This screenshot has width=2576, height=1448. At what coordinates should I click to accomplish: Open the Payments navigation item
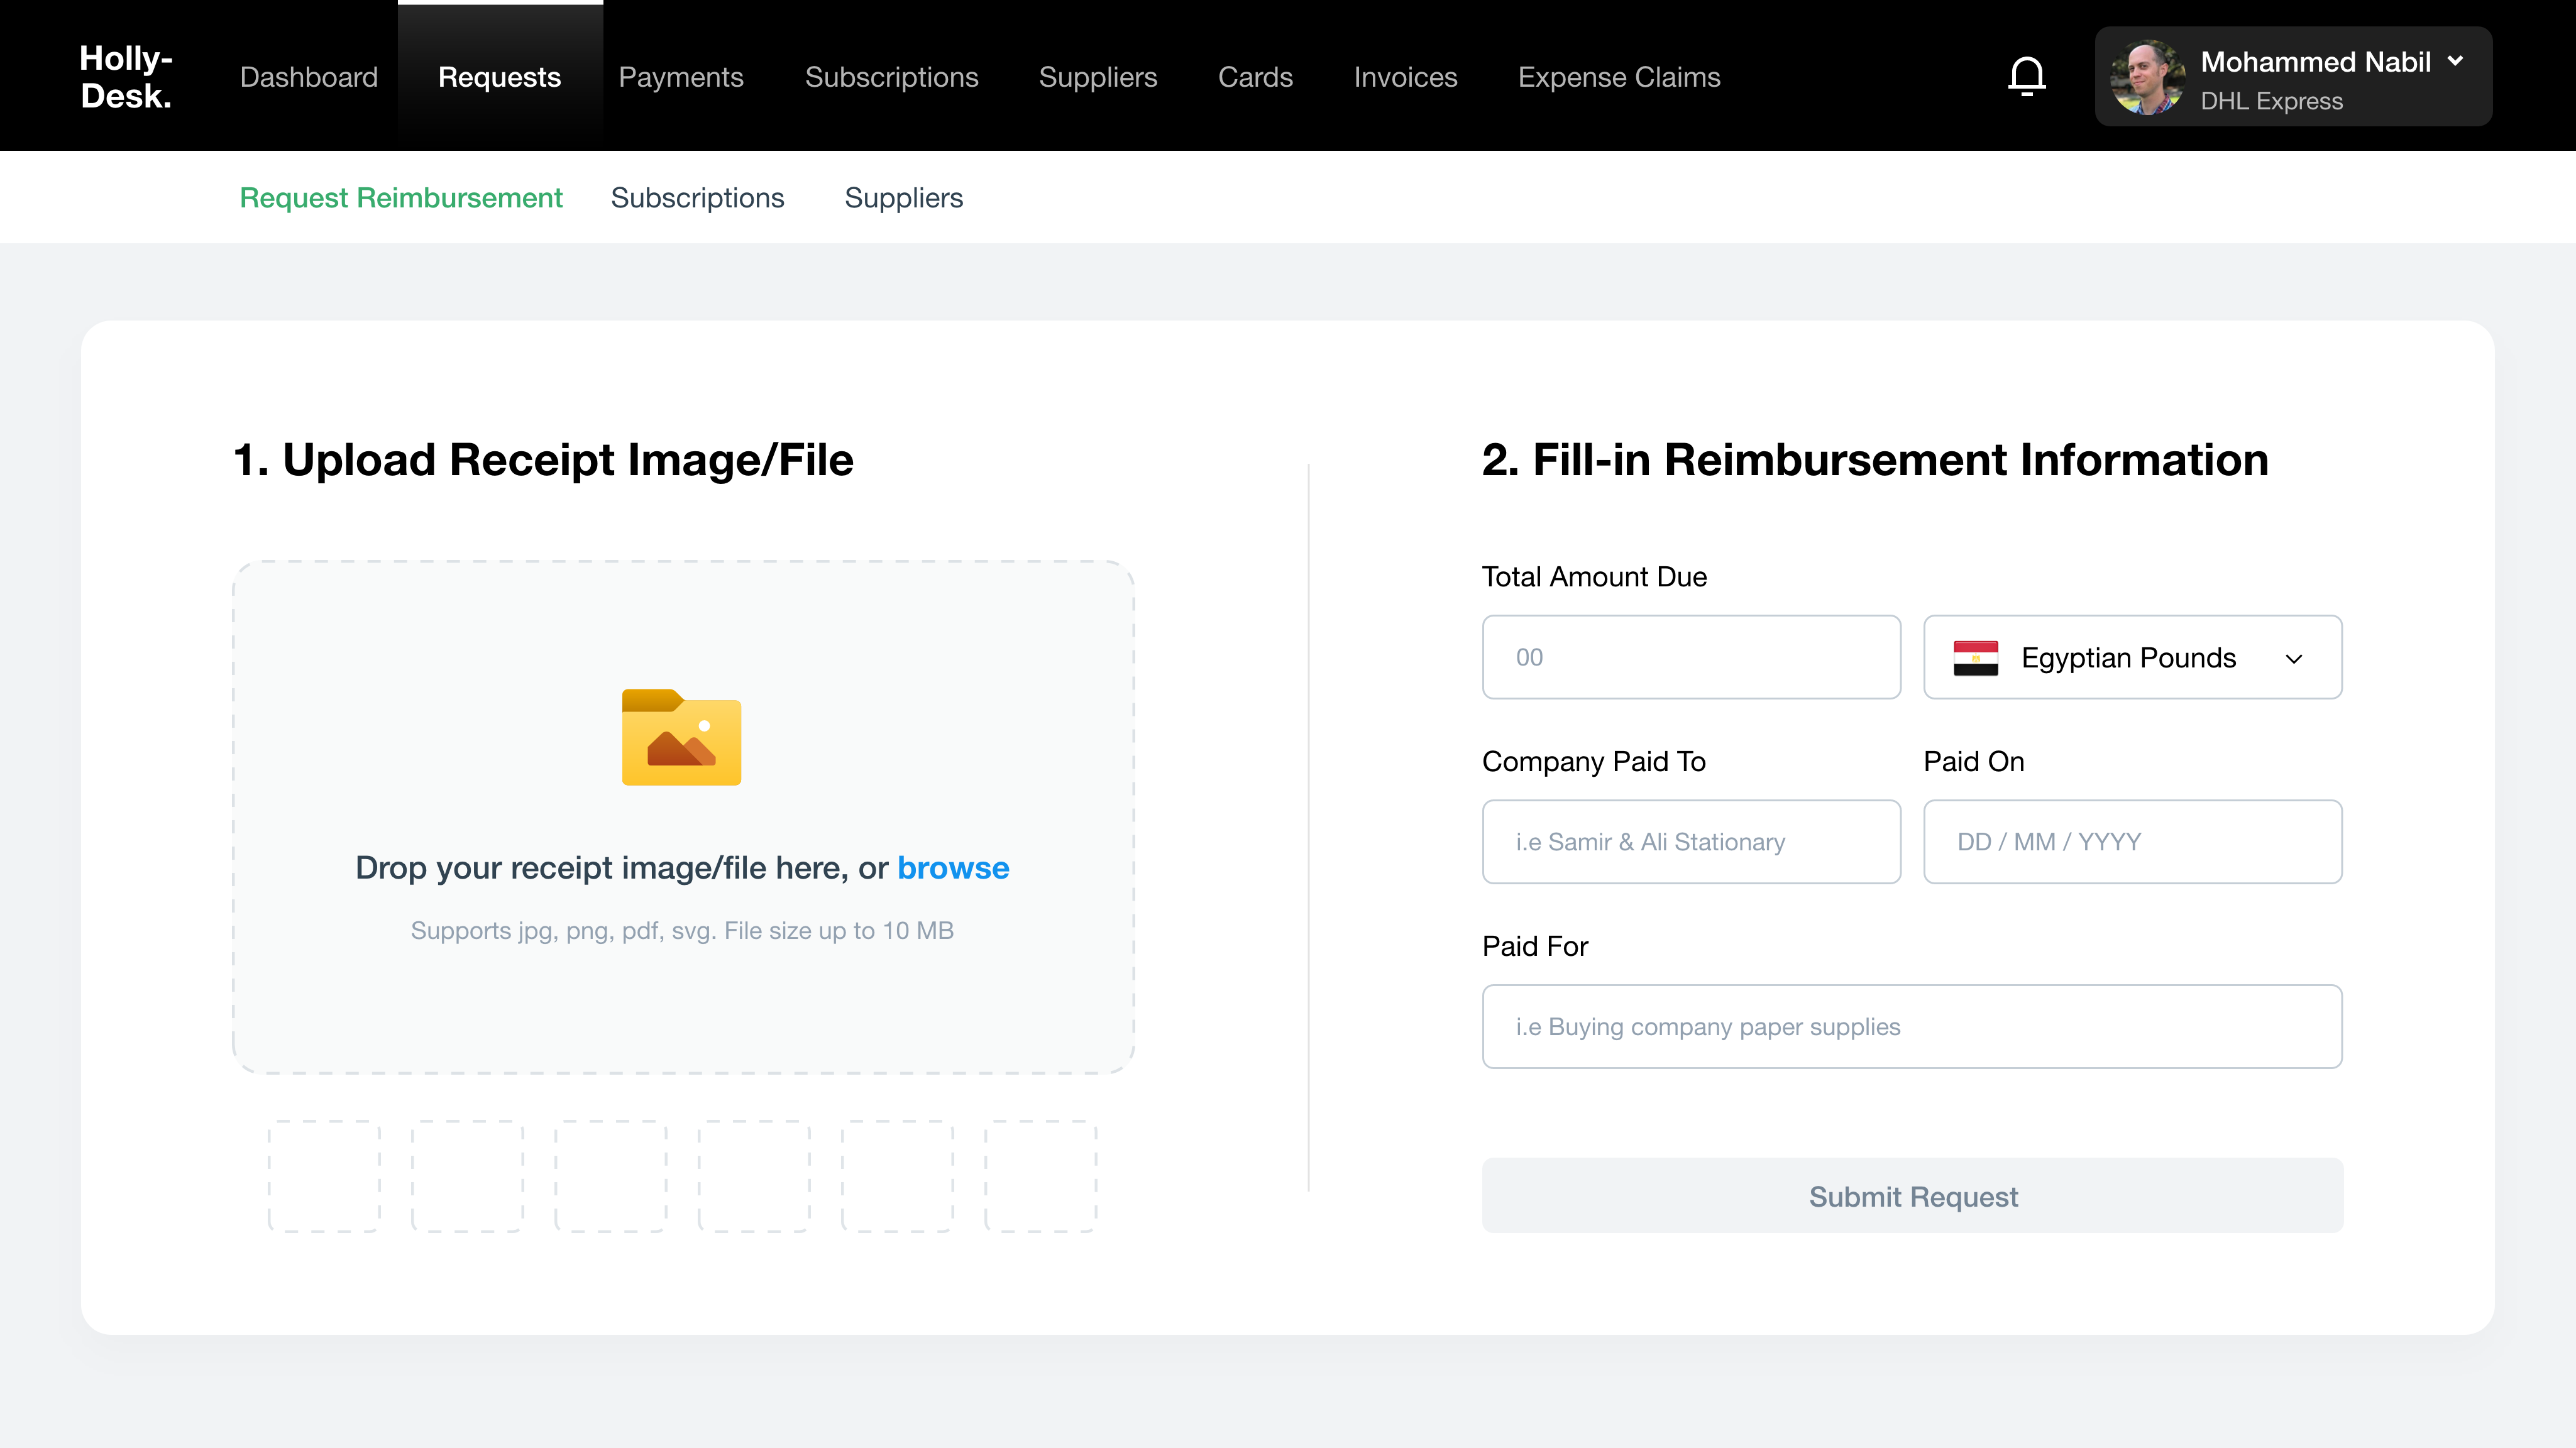tap(681, 77)
